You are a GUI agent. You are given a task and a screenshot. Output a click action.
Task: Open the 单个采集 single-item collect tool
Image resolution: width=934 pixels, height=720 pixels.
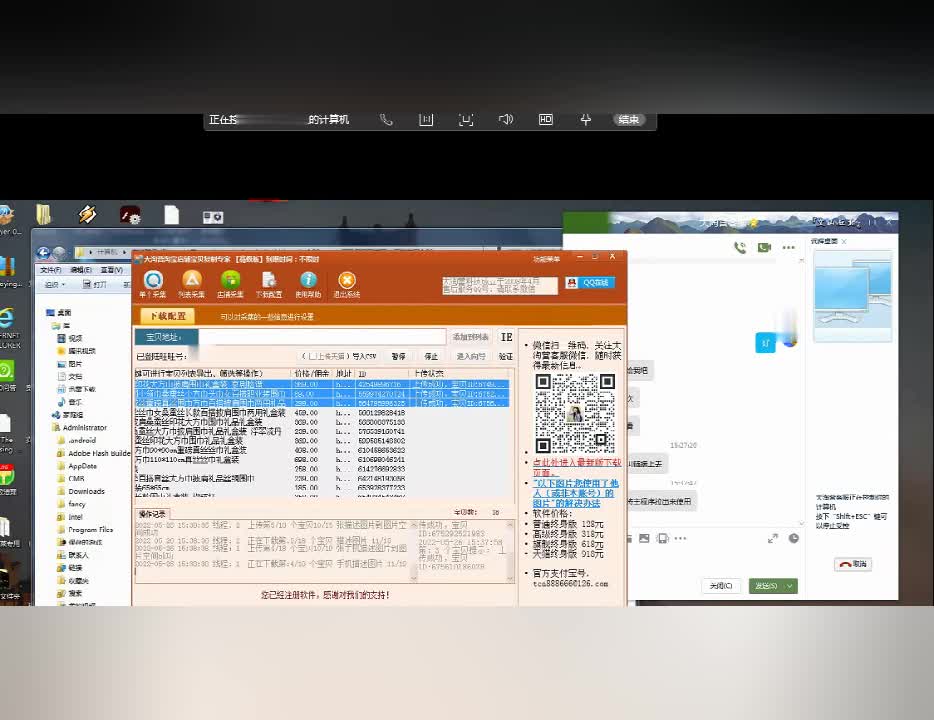(x=153, y=284)
